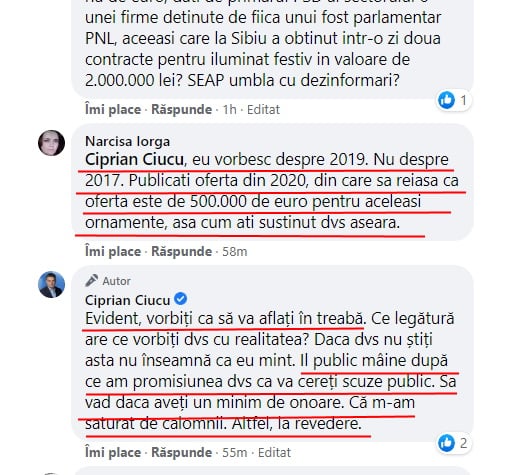Click 'Răspunde' under Ciprian Ciucu's reply
Viewport: 515px width, 475px height.
182,452
